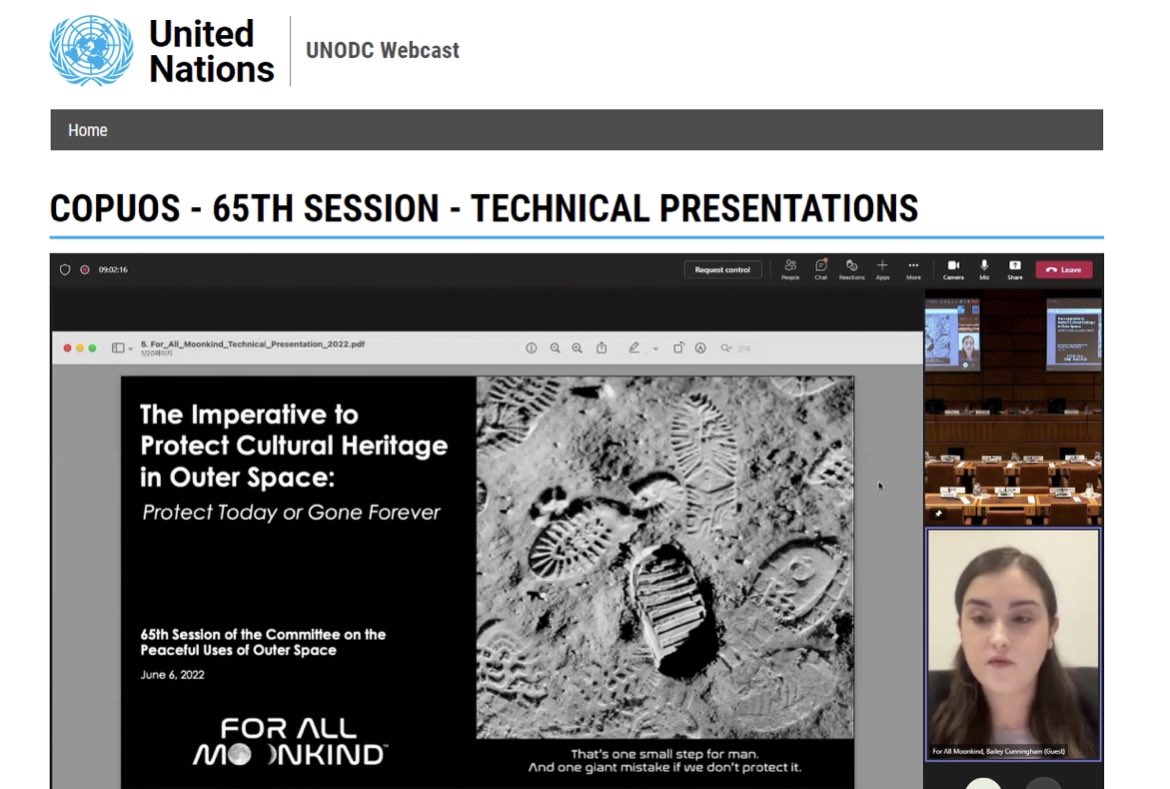
Task: Click the zoom in magnifier icon
Action: point(577,348)
